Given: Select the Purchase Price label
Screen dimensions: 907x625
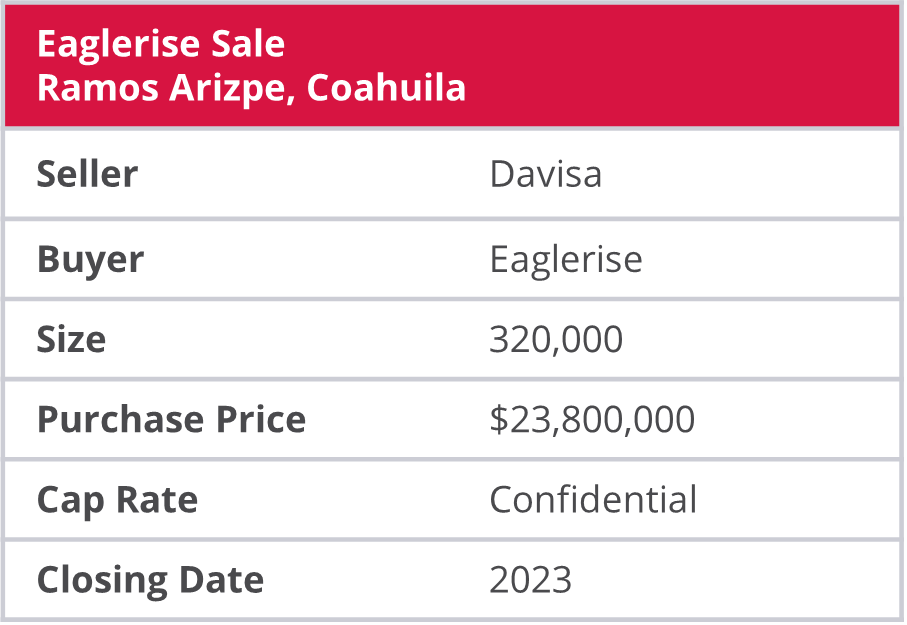Looking at the screenshot, I should 171,419.
